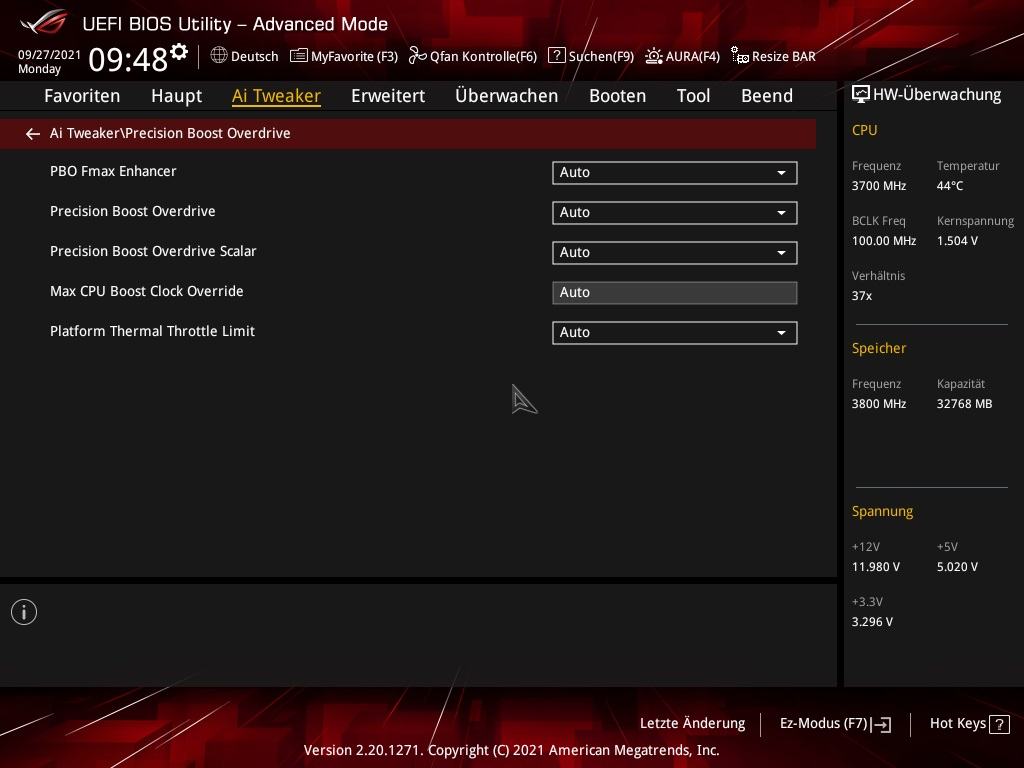Click the Resize BAR button
The width and height of the screenshot is (1024, 768).
[x=774, y=56]
